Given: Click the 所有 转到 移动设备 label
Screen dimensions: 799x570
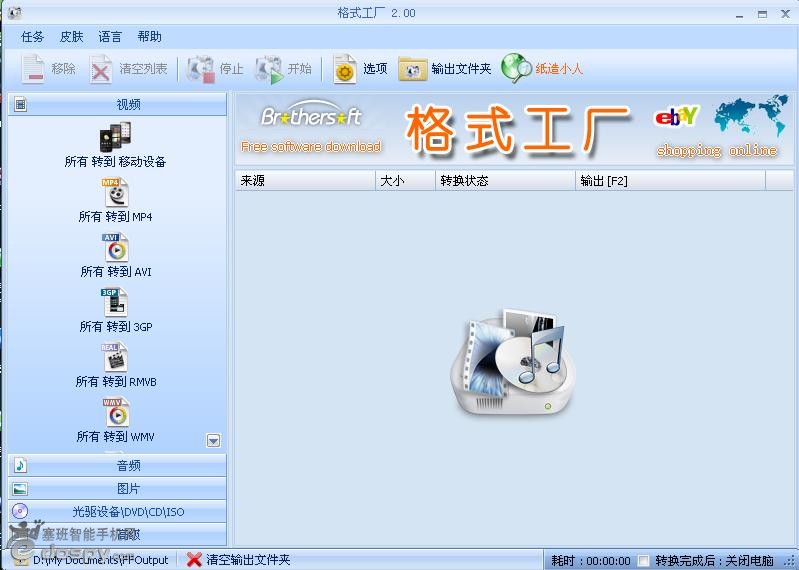Looking at the screenshot, I should [115, 161].
